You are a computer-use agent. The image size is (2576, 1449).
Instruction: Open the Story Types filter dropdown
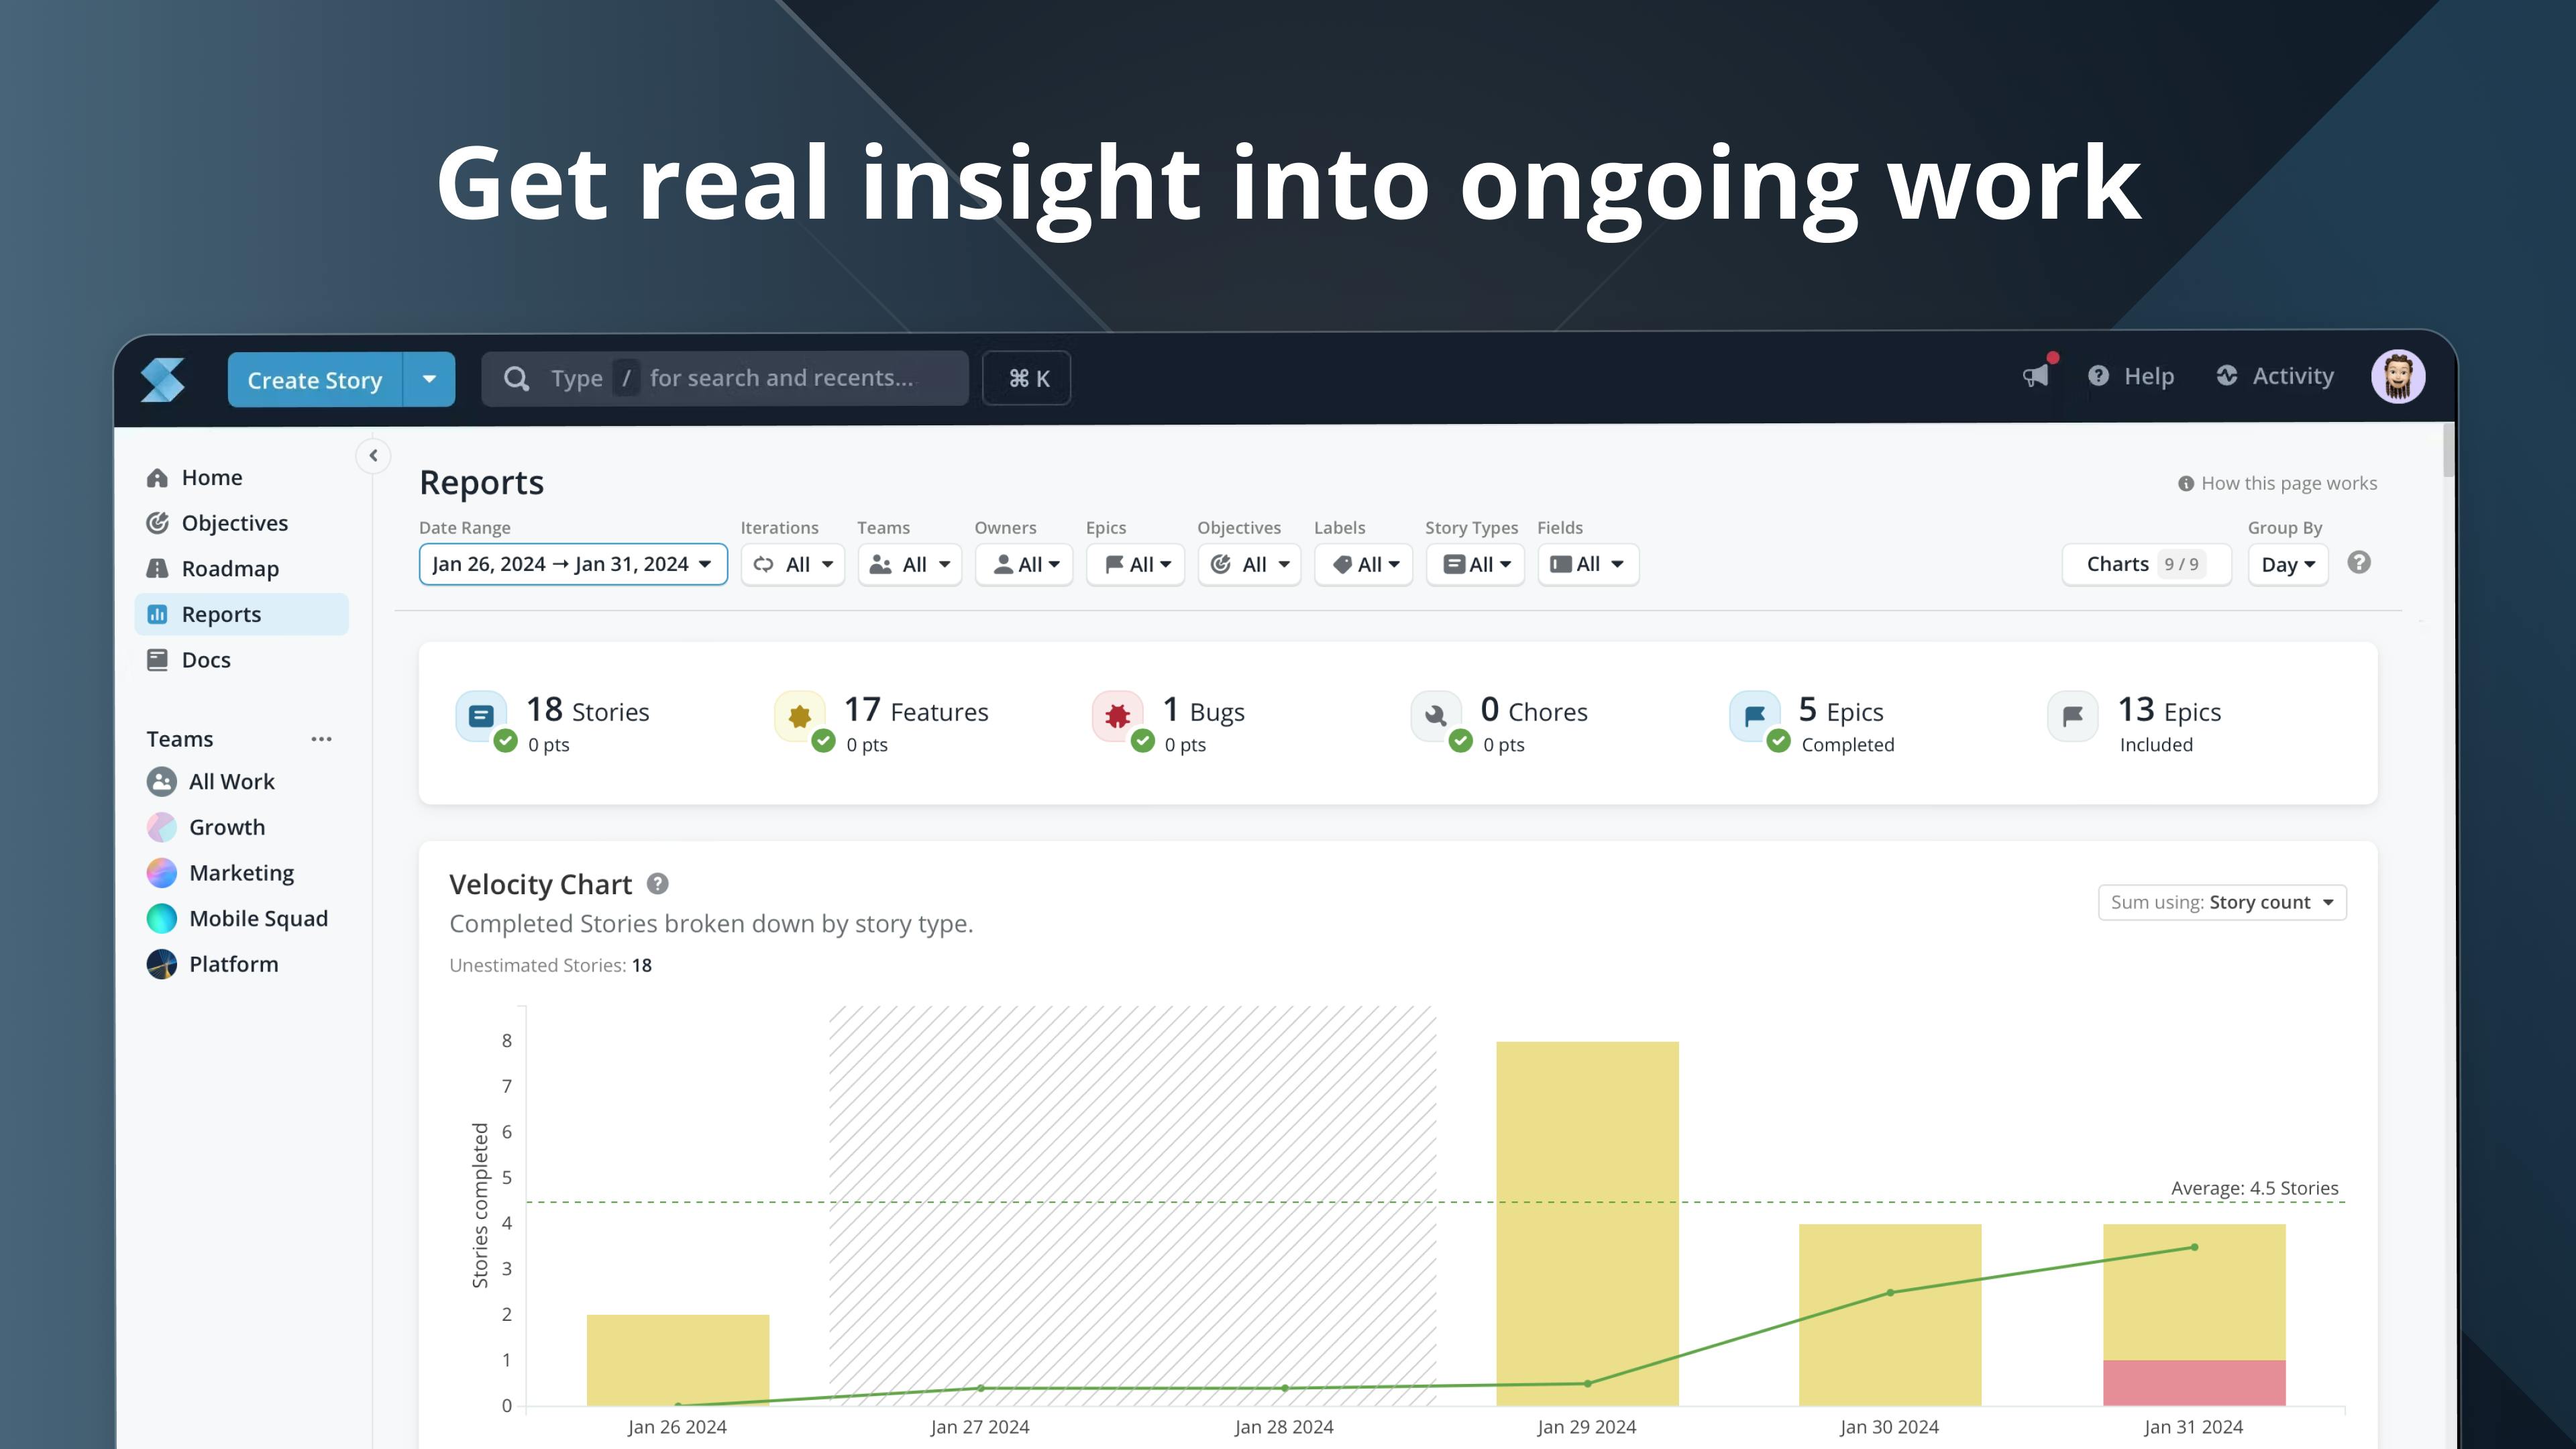click(1475, 564)
